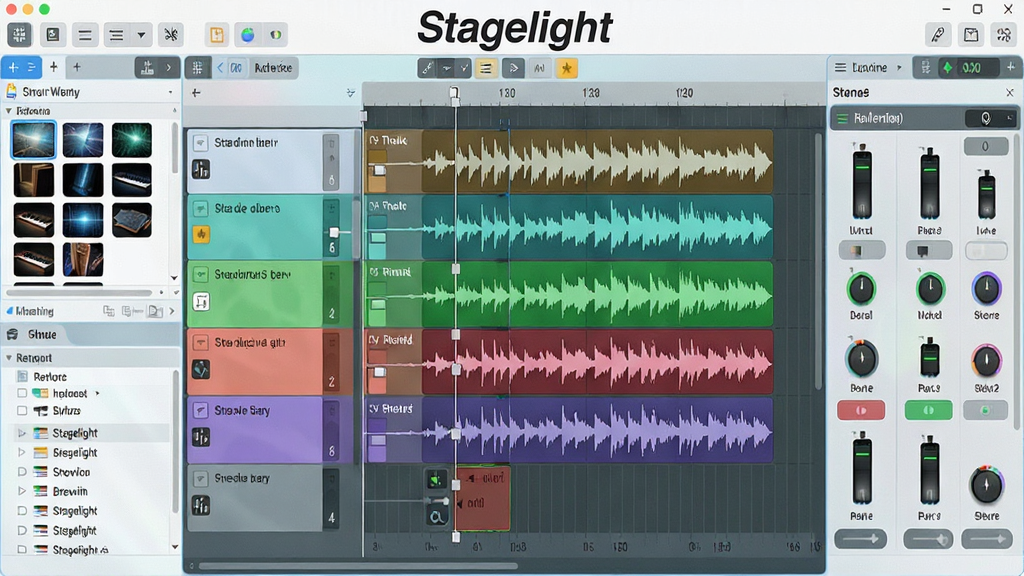Collapse the Retroort section

(9, 358)
